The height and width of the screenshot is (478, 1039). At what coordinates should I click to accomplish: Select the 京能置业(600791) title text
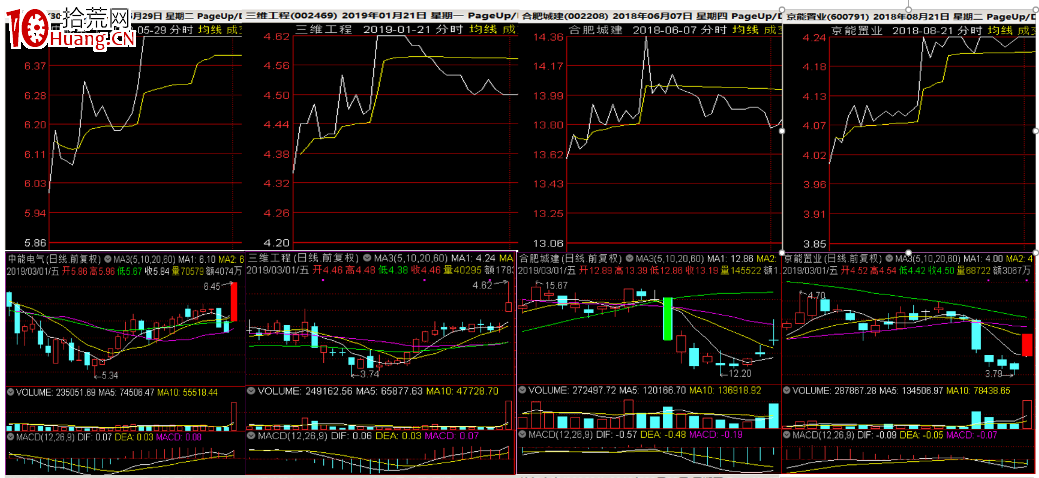coord(830,15)
